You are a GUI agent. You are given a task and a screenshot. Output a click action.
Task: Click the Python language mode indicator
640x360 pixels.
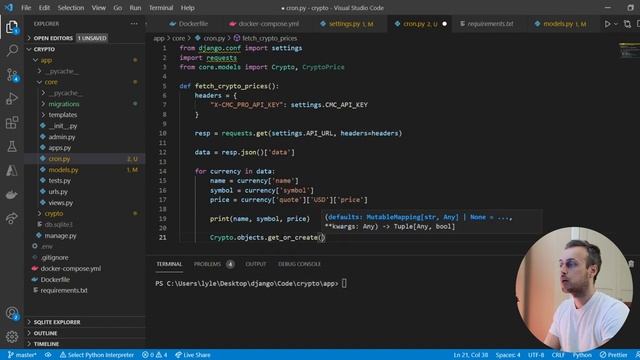tap(582, 355)
